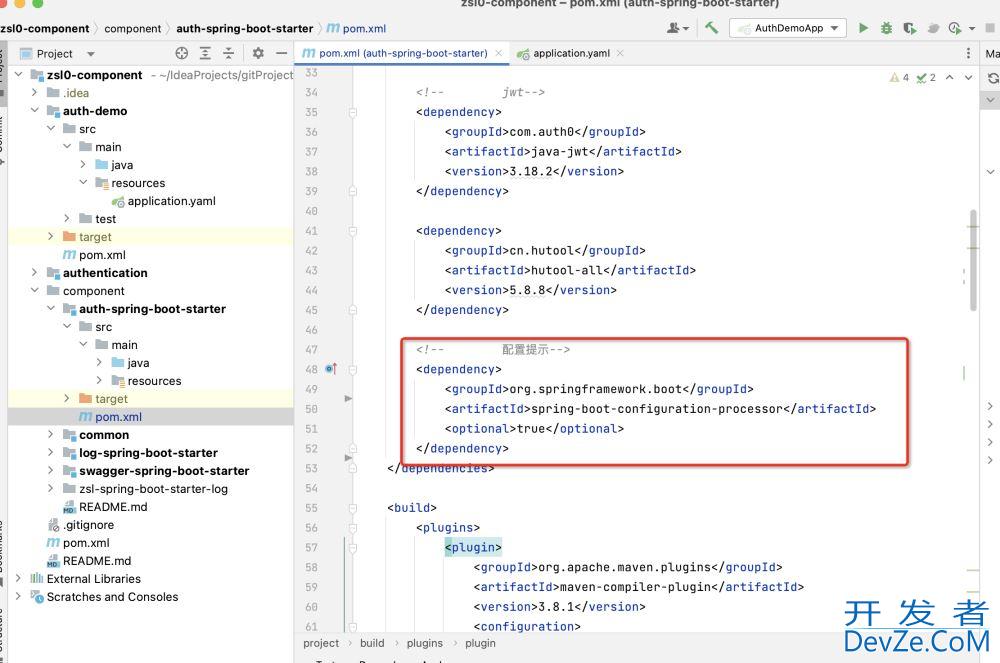
Task: Select README.md under component folder
Action: coord(105,507)
